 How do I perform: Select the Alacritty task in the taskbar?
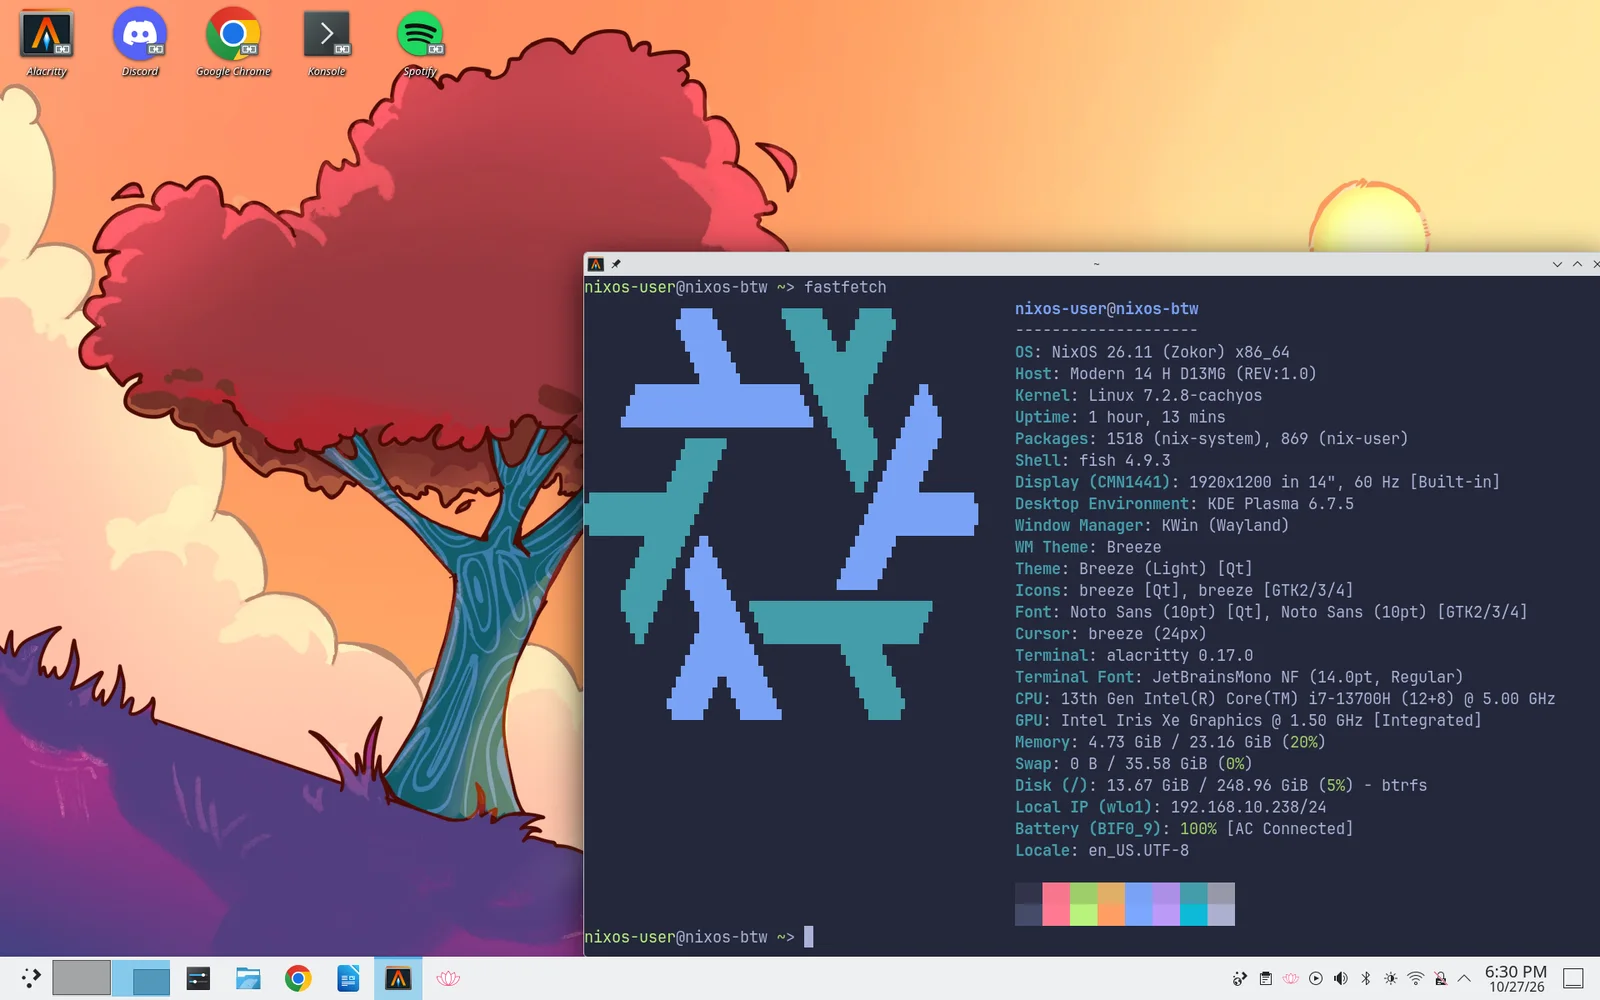tap(398, 978)
